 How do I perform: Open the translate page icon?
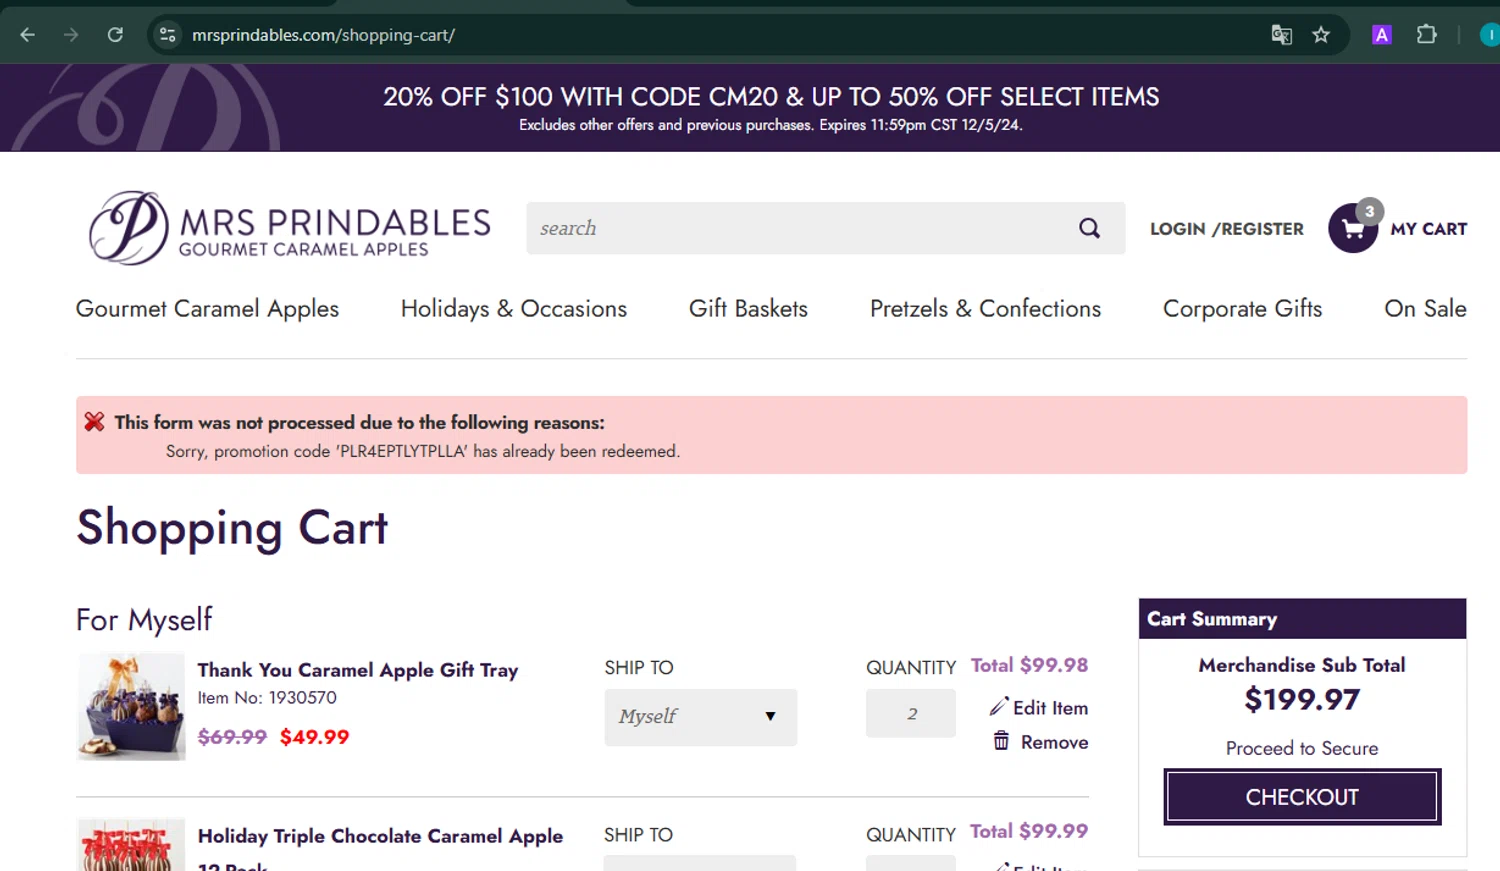pos(1281,35)
